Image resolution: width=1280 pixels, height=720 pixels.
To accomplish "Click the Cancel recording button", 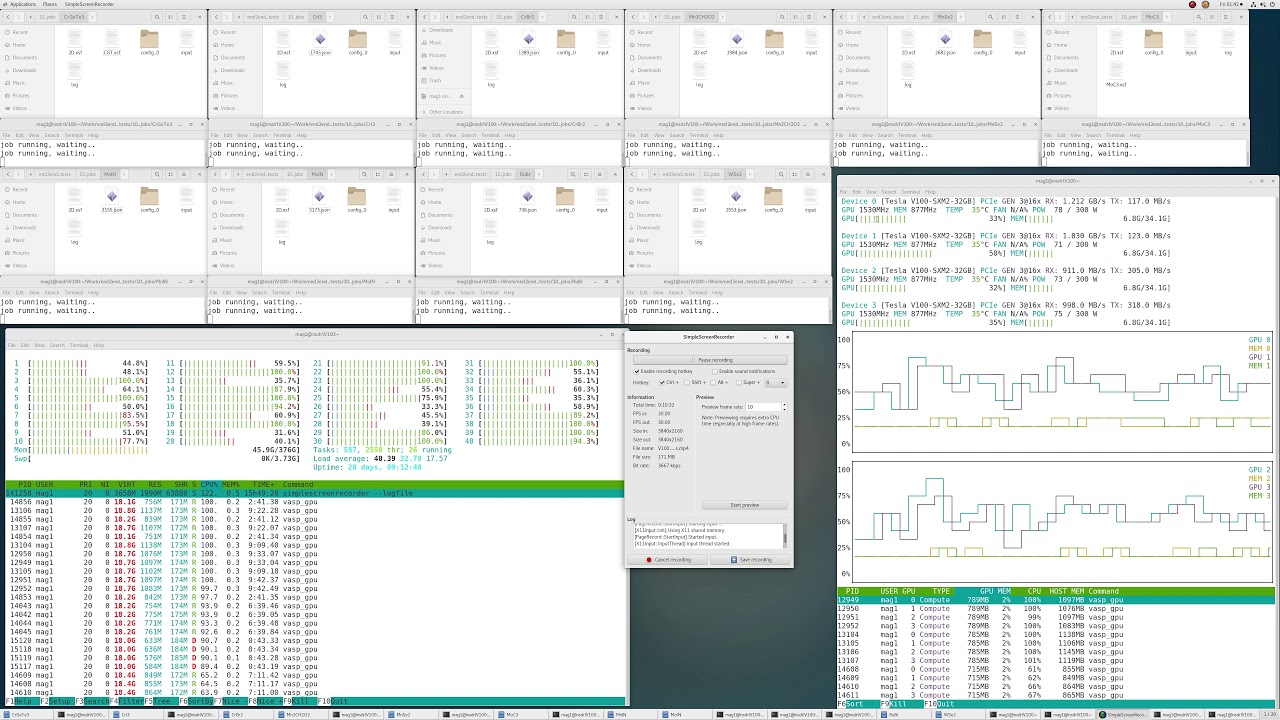I will pyautogui.click(x=668, y=560).
